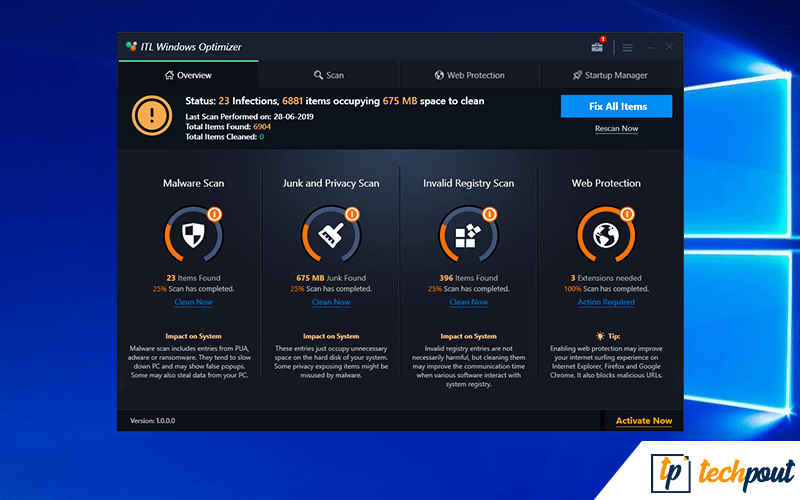Click the Invalid Registry Scan heading
The width and height of the screenshot is (800, 500).
pyautogui.click(x=468, y=183)
